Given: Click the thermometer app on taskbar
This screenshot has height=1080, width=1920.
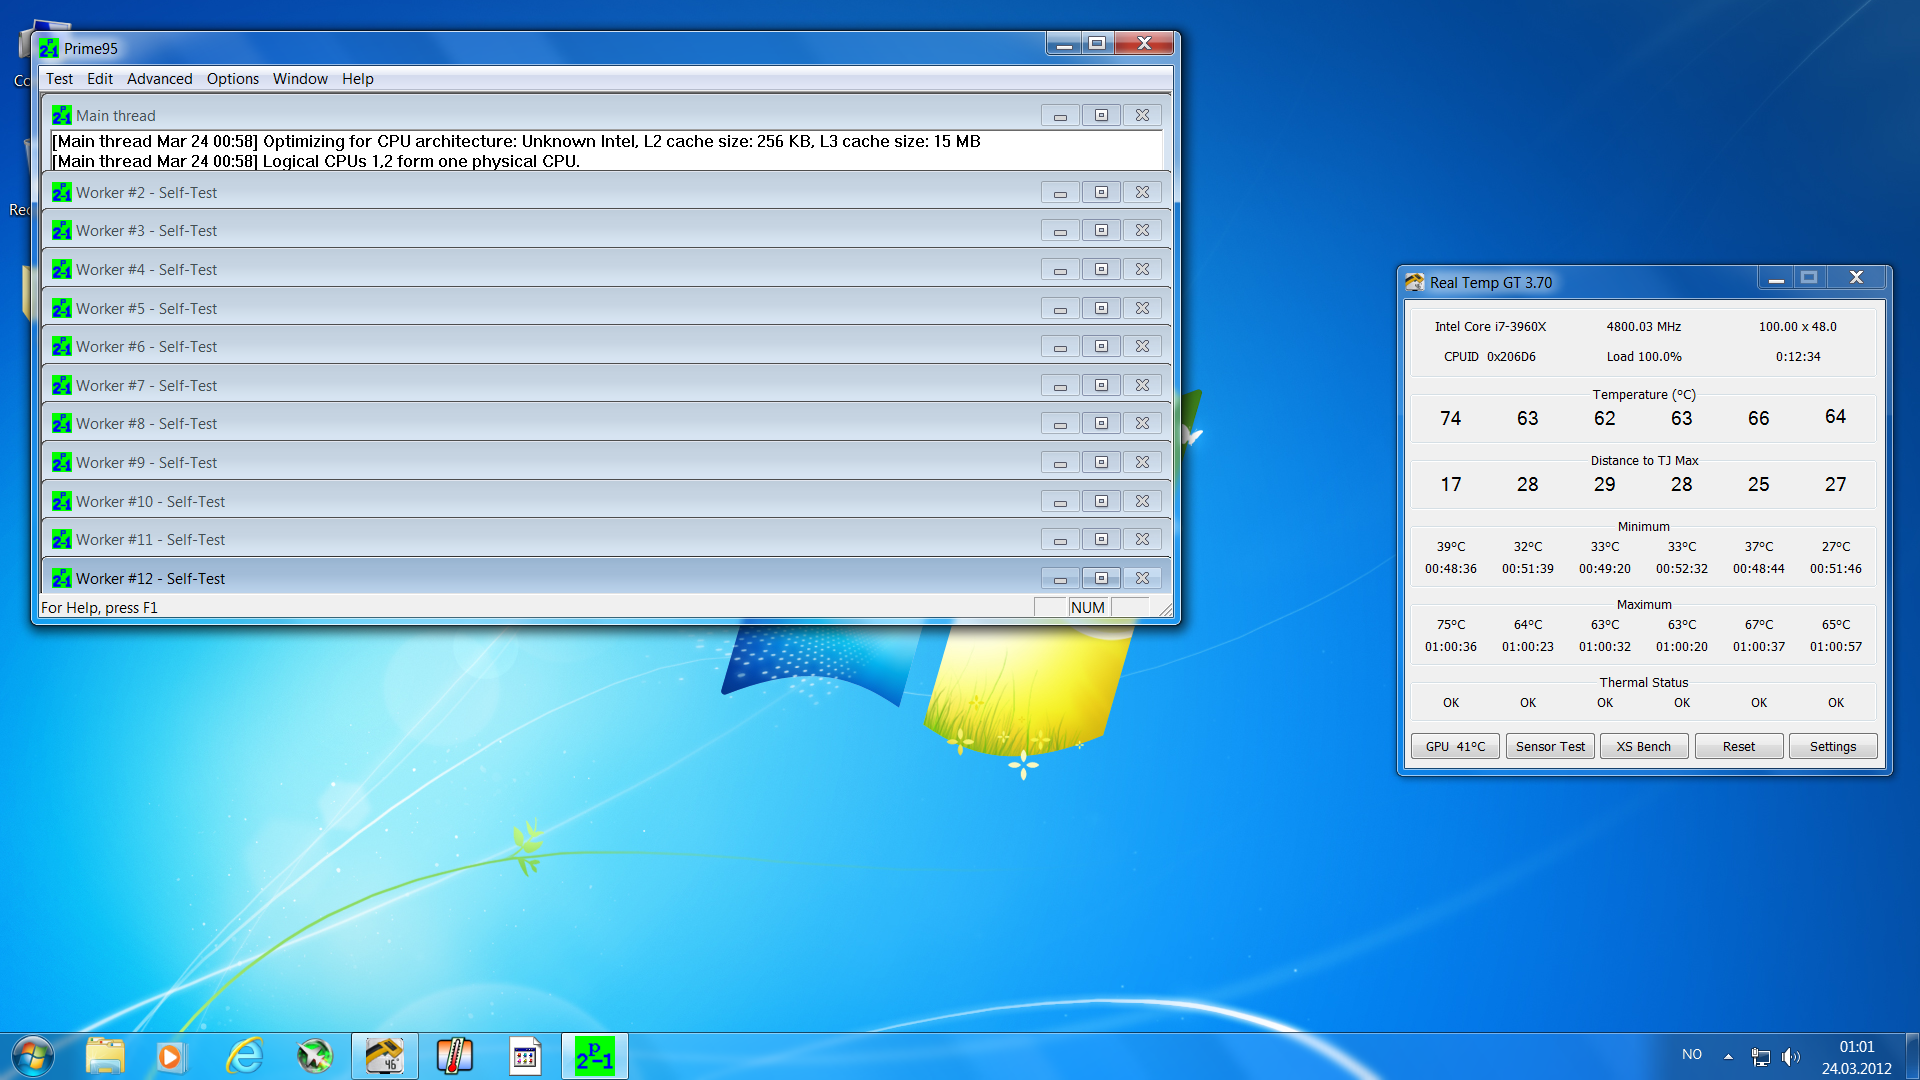Looking at the screenshot, I should click(x=454, y=1056).
